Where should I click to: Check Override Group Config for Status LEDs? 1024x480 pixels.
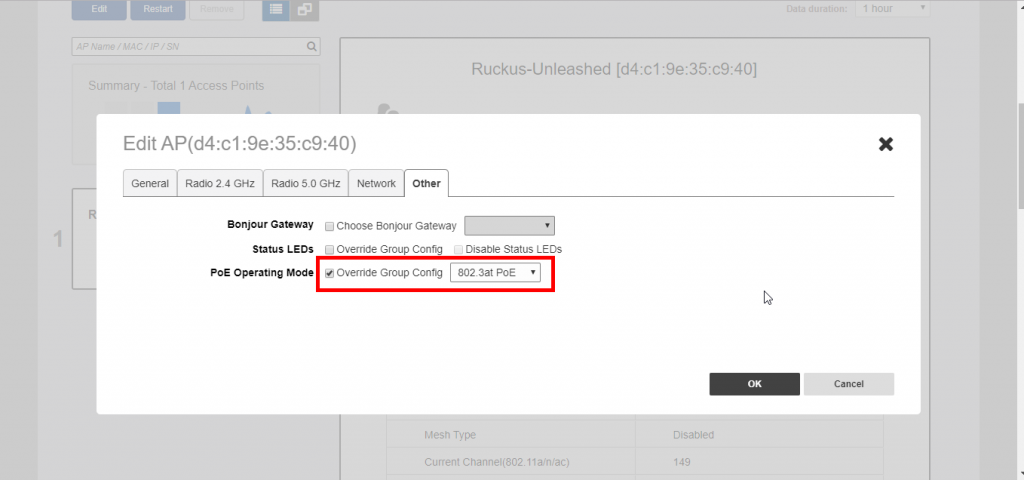pos(330,249)
